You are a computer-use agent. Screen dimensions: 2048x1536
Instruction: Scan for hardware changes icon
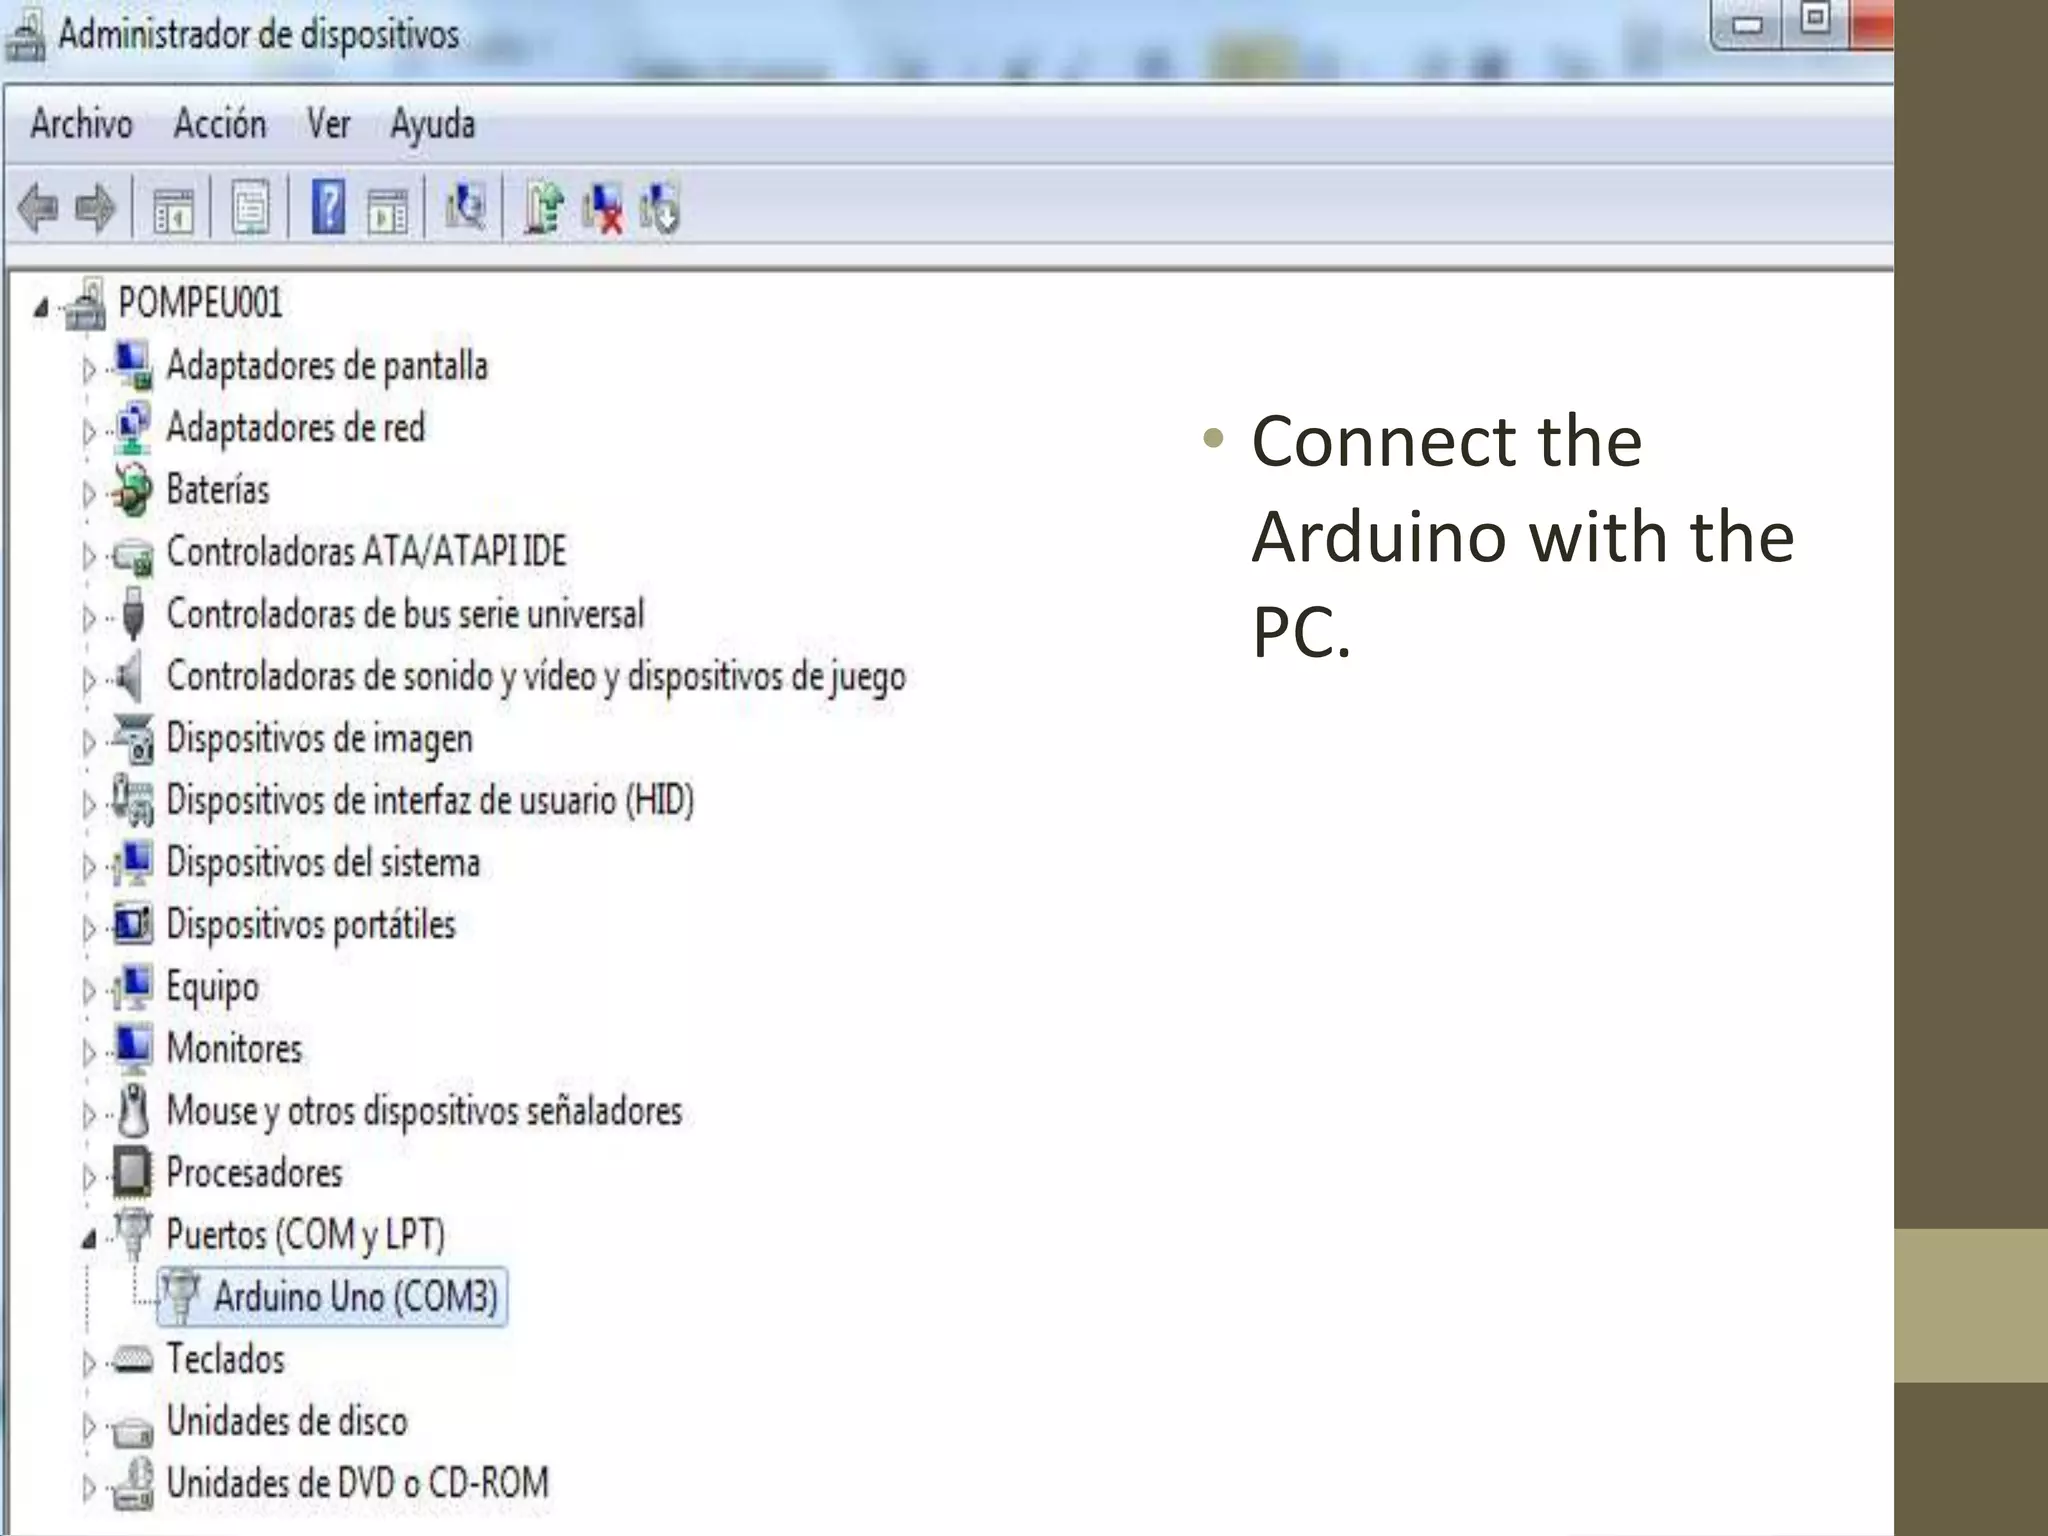coord(465,207)
